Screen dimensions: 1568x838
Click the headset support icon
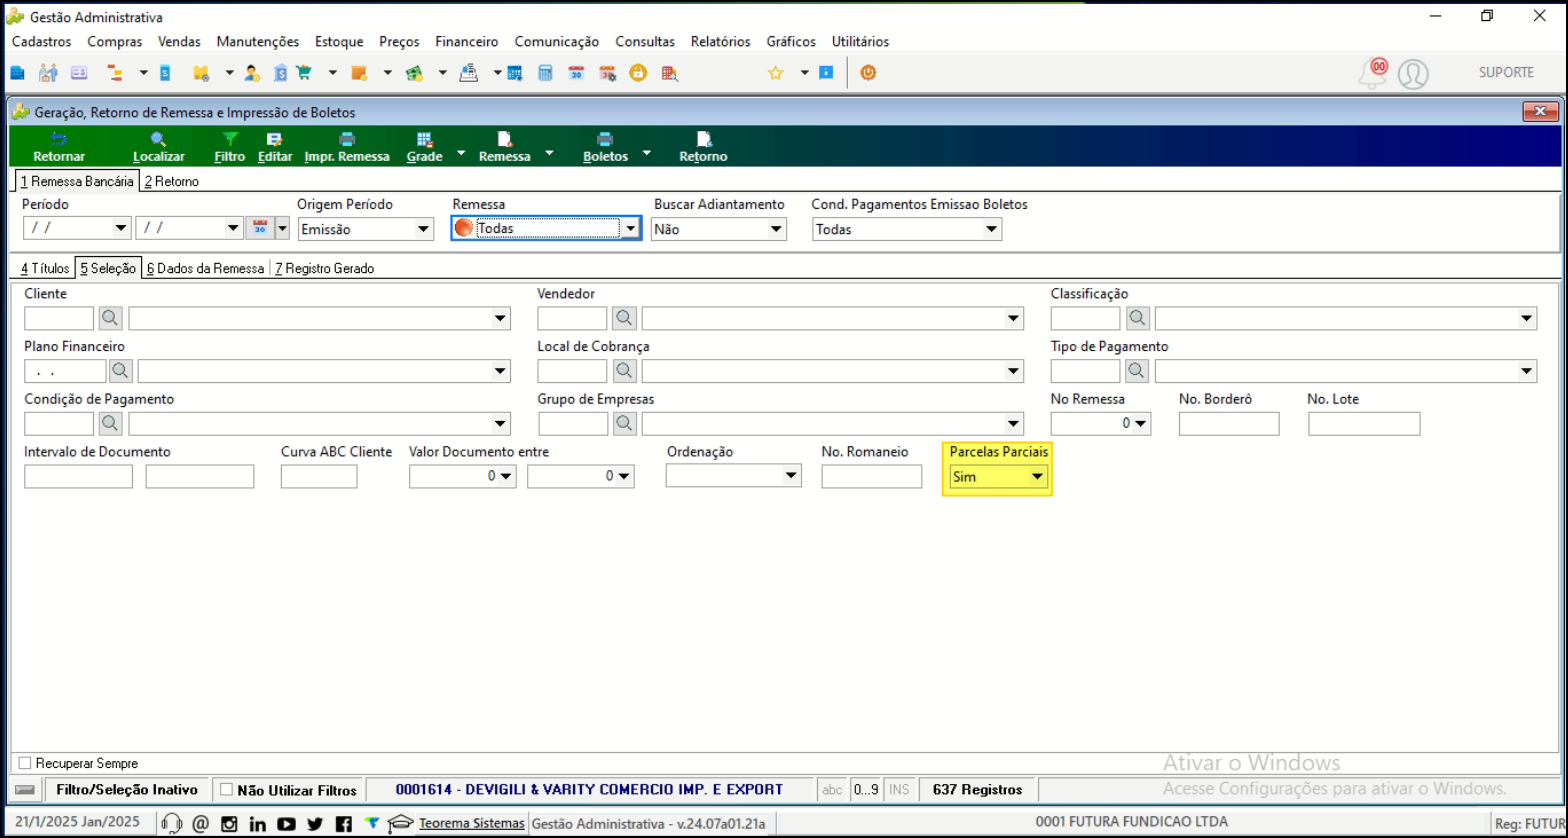tap(172, 824)
